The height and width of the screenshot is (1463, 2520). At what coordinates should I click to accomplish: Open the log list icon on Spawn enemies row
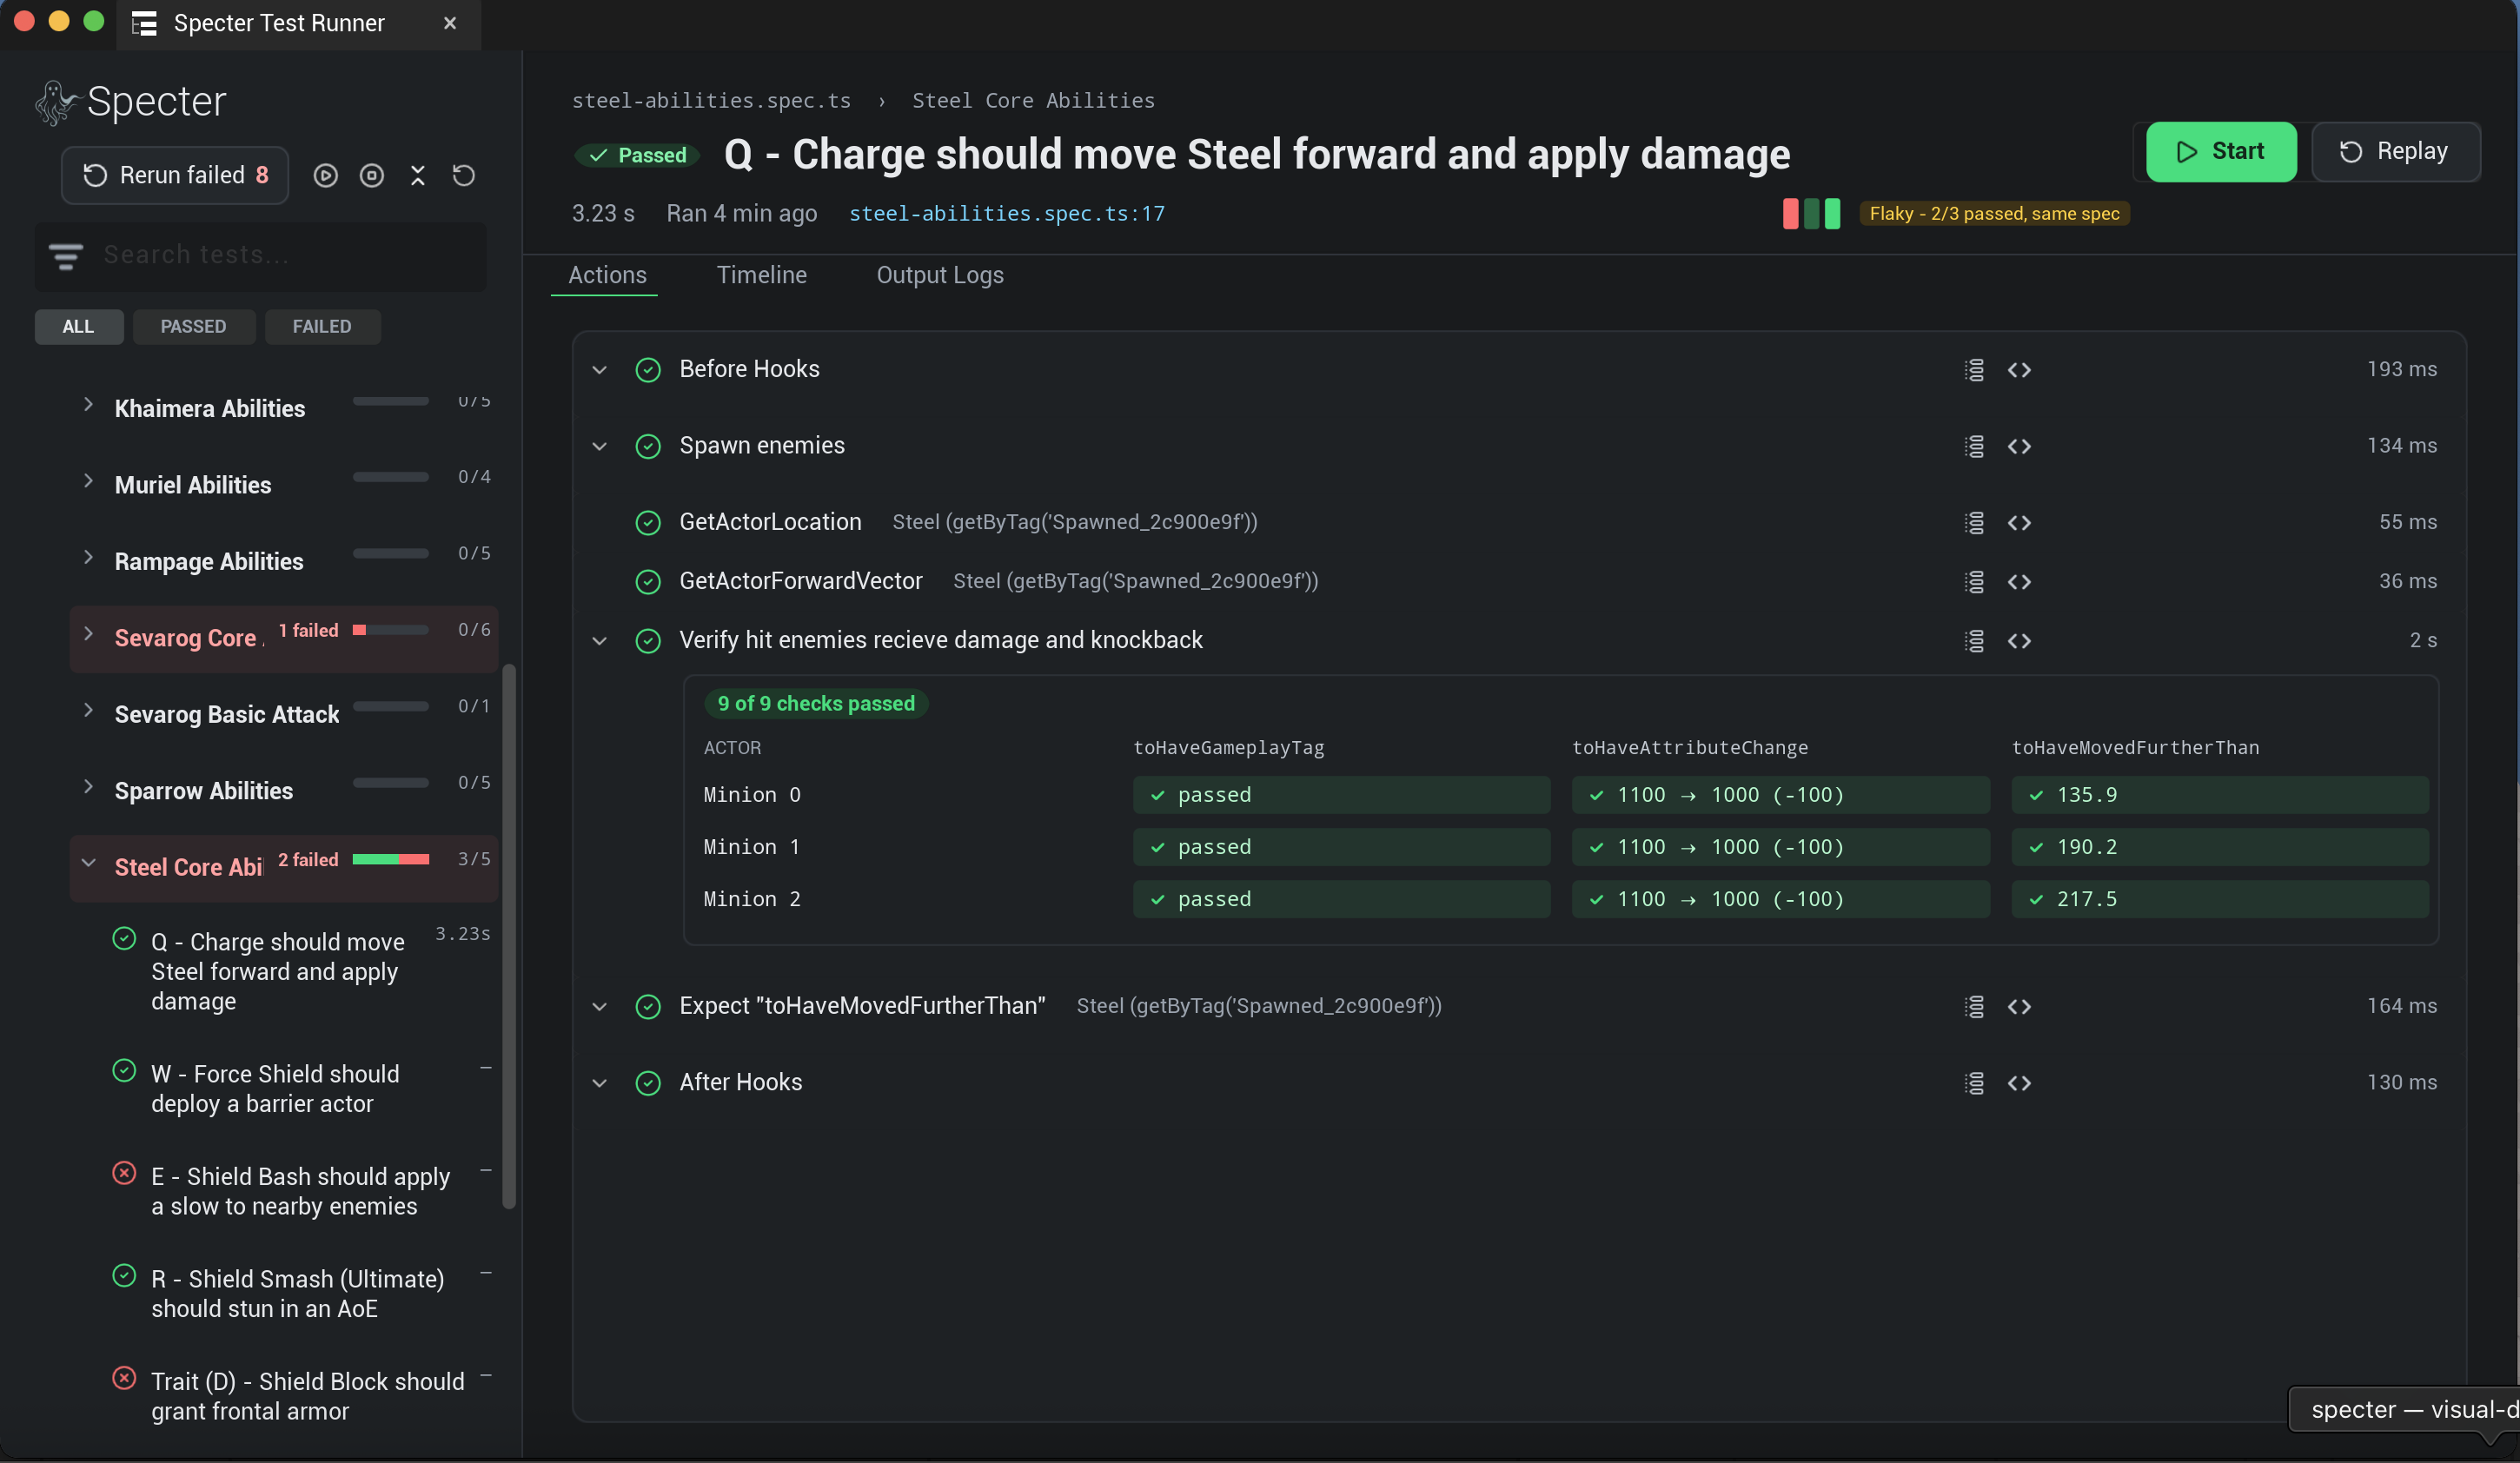click(x=1974, y=446)
